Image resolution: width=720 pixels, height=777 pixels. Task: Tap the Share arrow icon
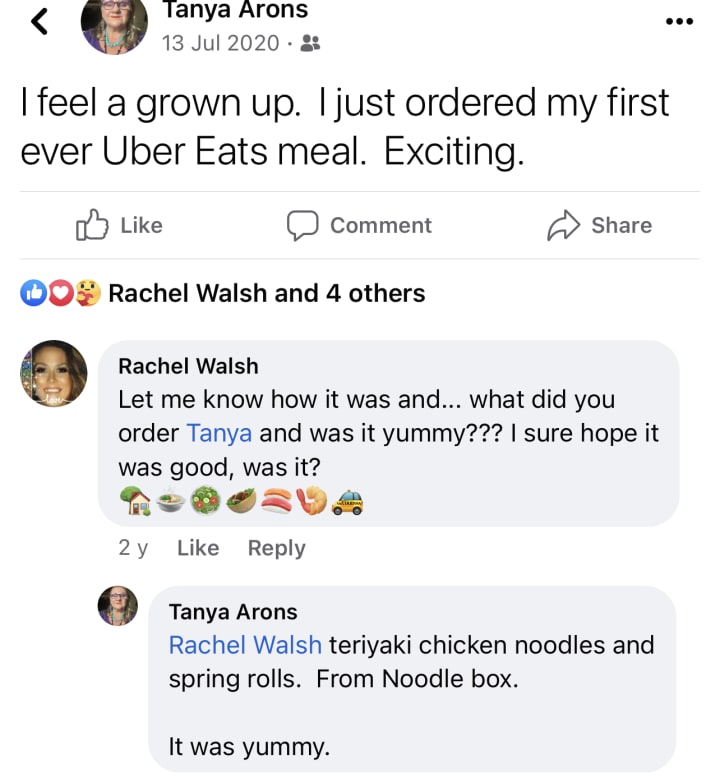563,225
